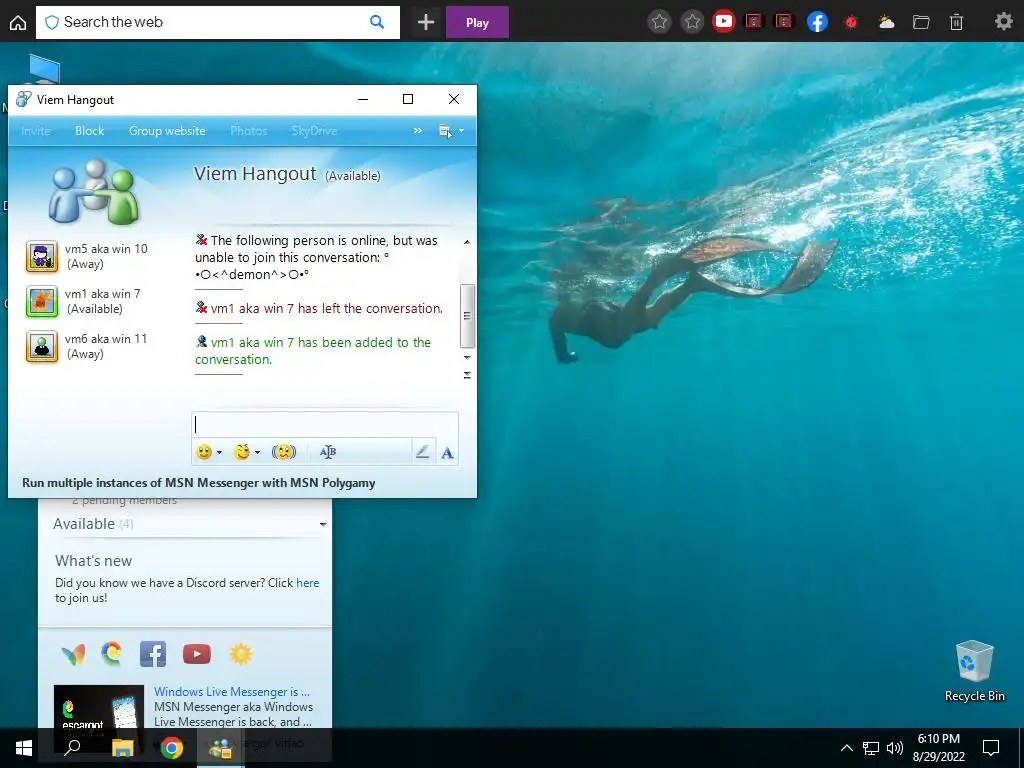
Task: Collapse the Available contacts group arrow
Action: click(323, 524)
